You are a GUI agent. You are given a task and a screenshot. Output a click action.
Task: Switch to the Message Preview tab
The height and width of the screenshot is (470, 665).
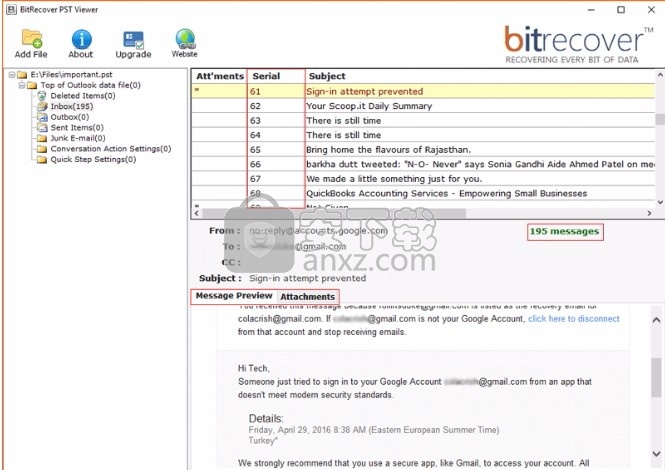pos(234,296)
